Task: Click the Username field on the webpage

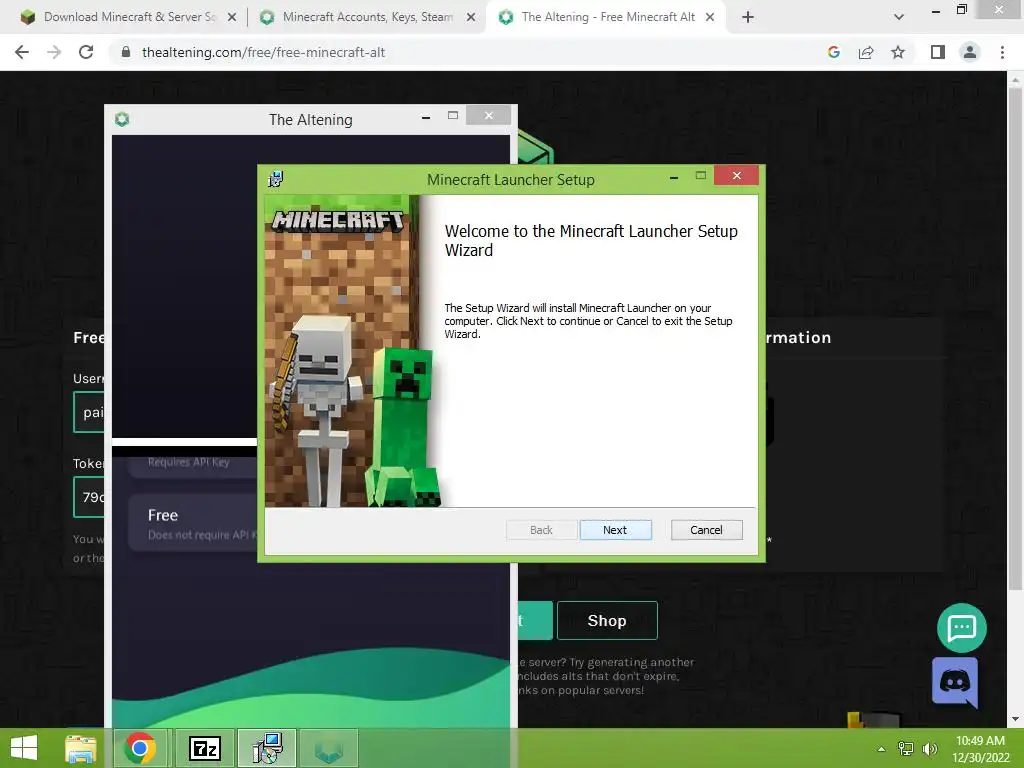Action: 89,412
